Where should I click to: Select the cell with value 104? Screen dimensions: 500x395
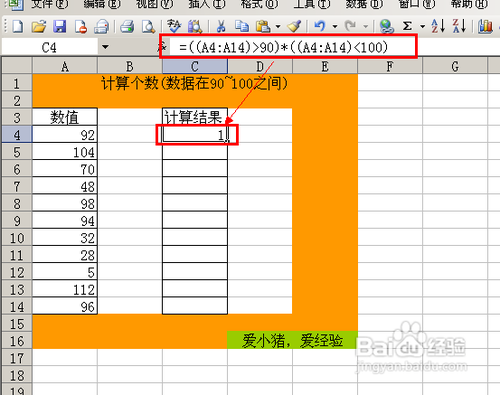tap(65, 152)
